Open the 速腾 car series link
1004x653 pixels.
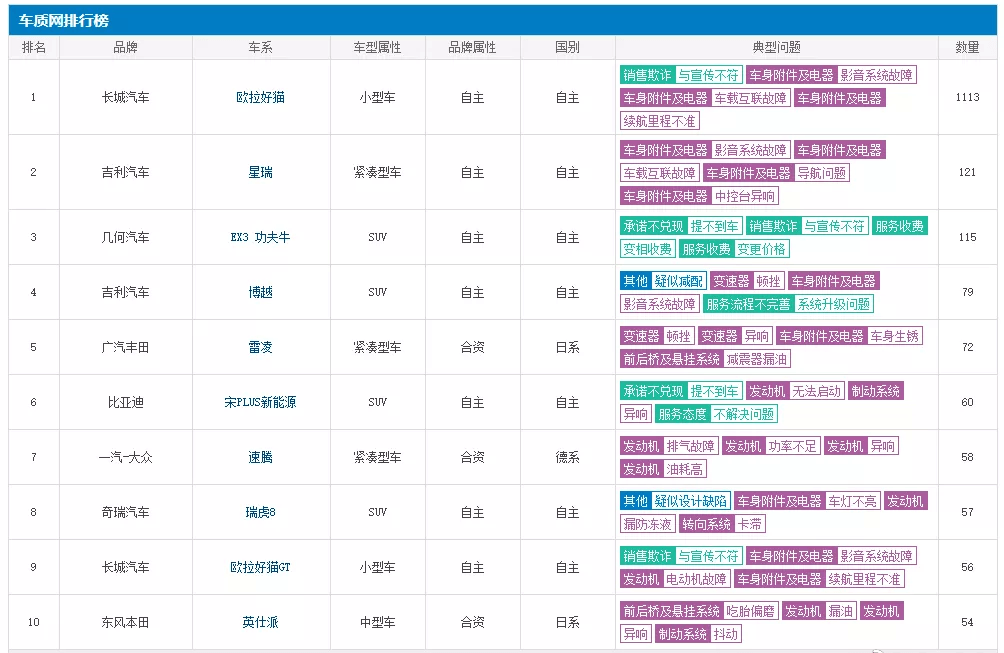260,457
